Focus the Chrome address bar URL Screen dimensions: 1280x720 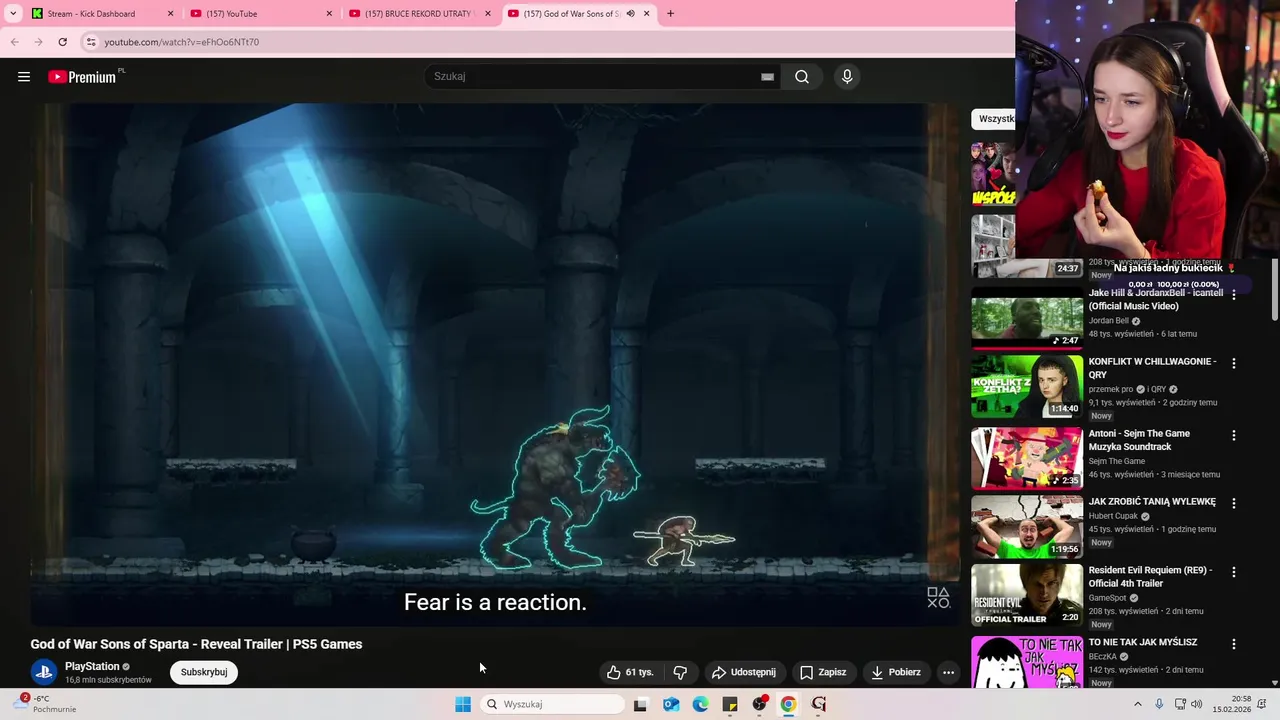point(181,42)
